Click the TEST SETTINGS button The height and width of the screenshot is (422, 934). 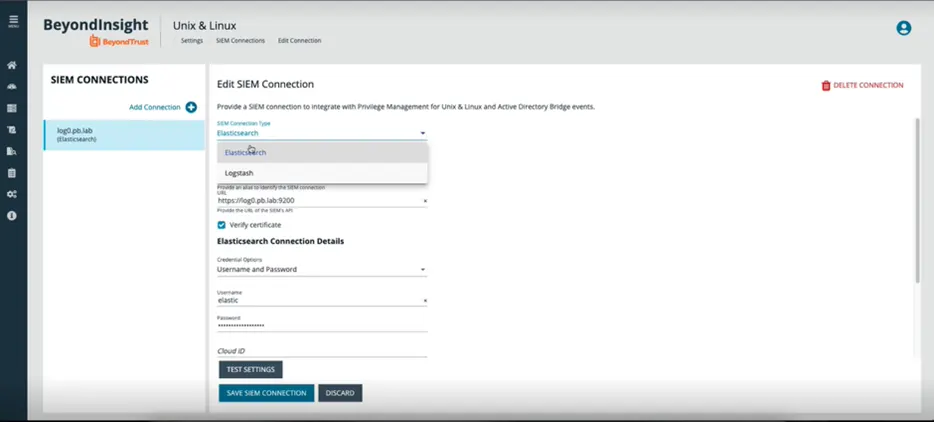(x=250, y=370)
